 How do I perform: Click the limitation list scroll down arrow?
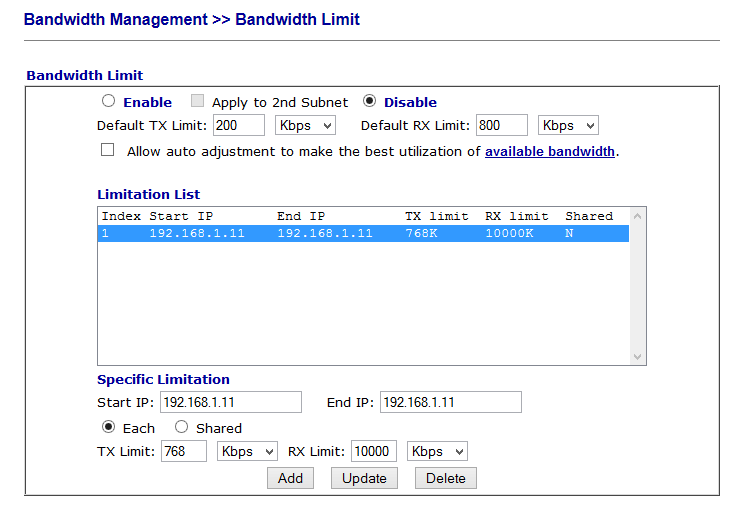click(x=638, y=357)
